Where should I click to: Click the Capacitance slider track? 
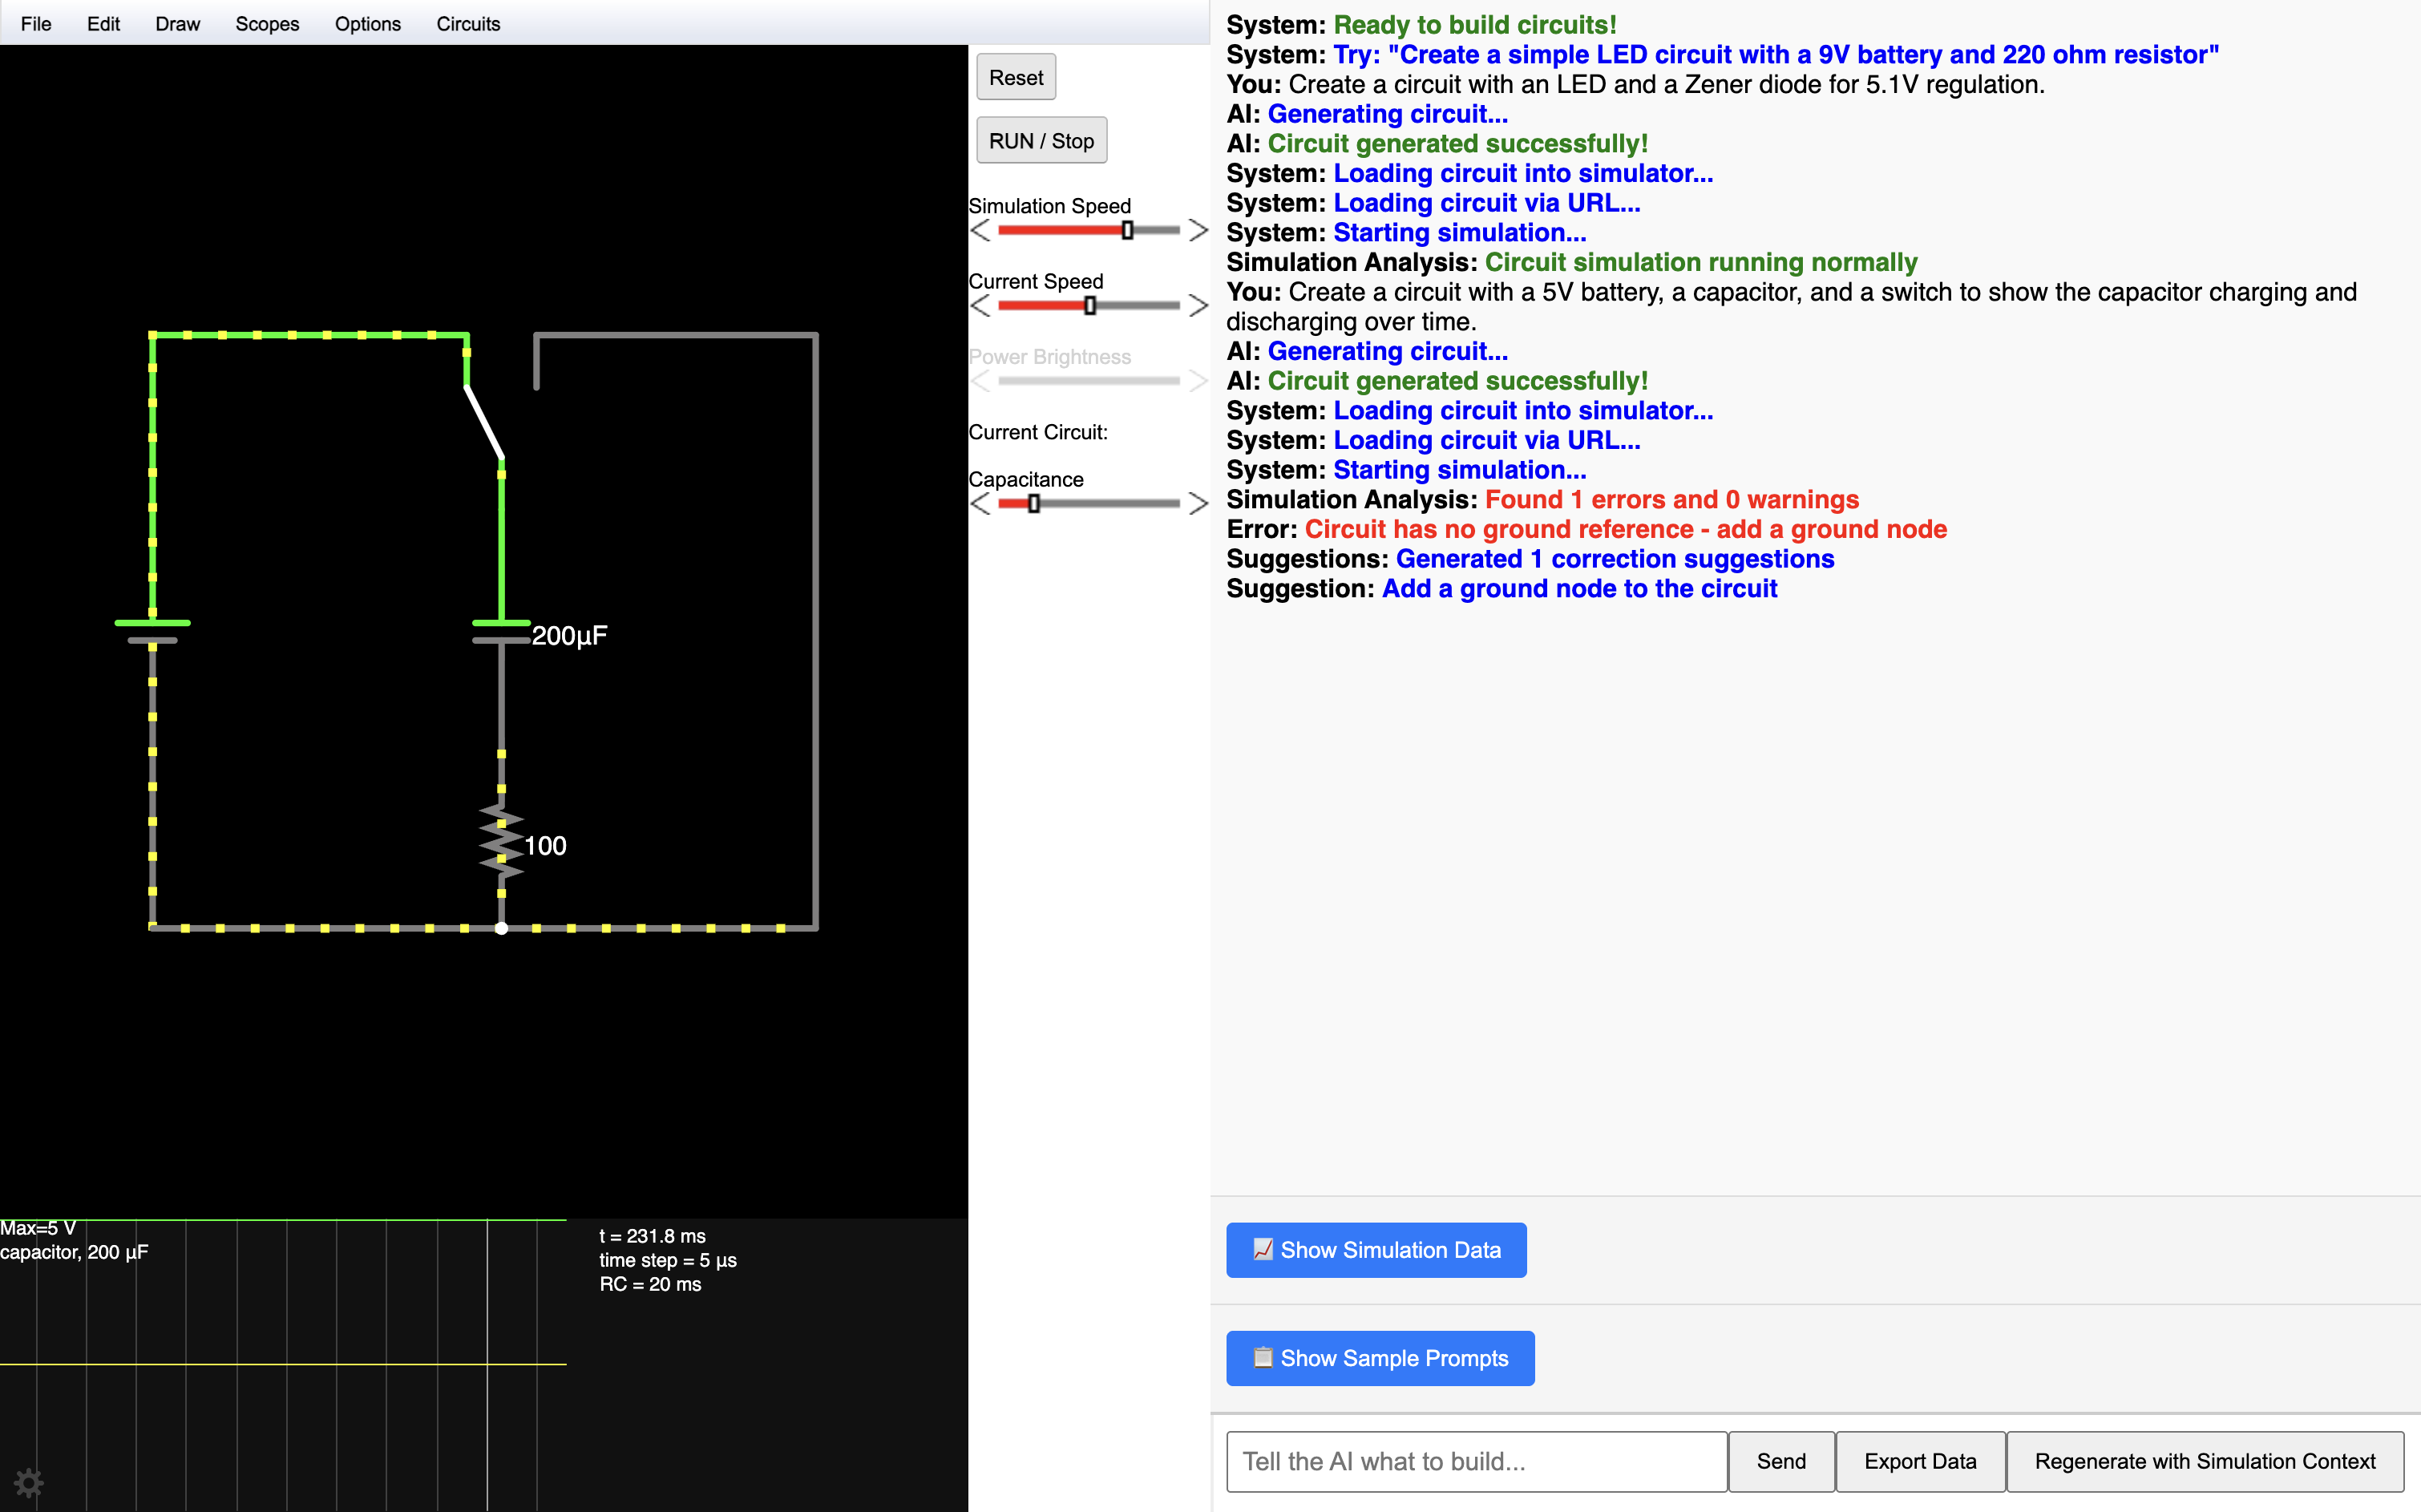pyautogui.click(x=1110, y=504)
